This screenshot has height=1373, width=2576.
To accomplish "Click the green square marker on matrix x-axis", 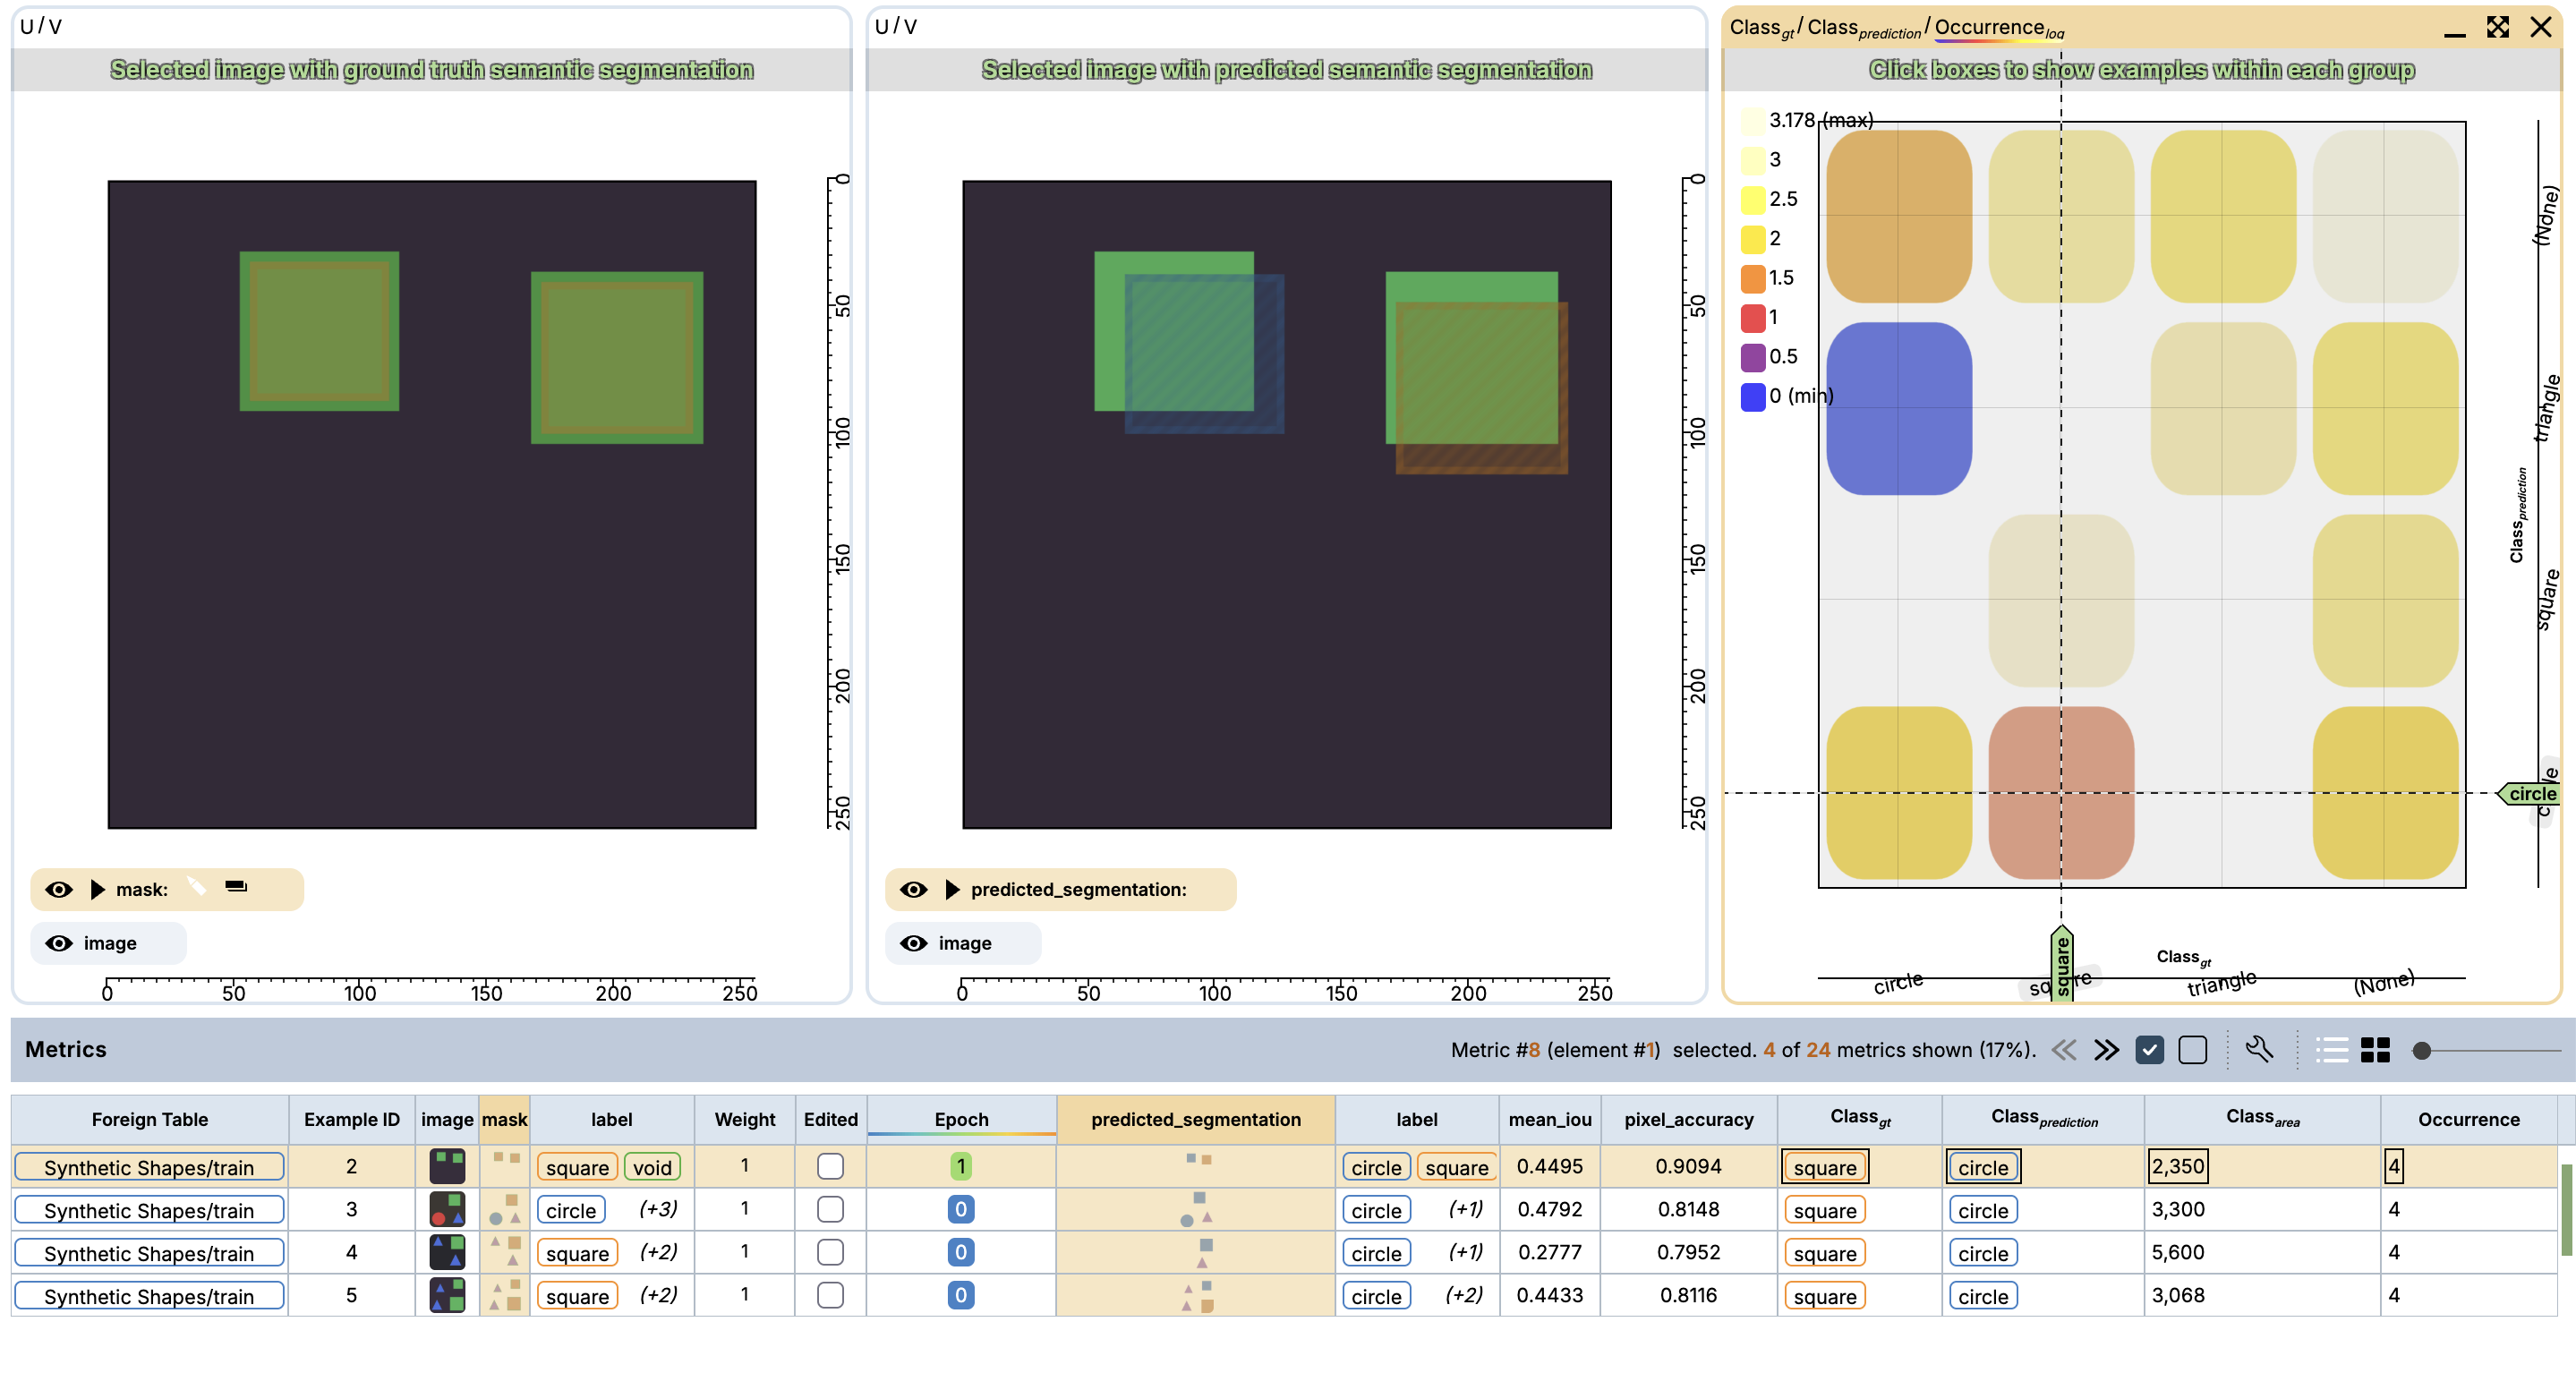I will [2061, 964].
